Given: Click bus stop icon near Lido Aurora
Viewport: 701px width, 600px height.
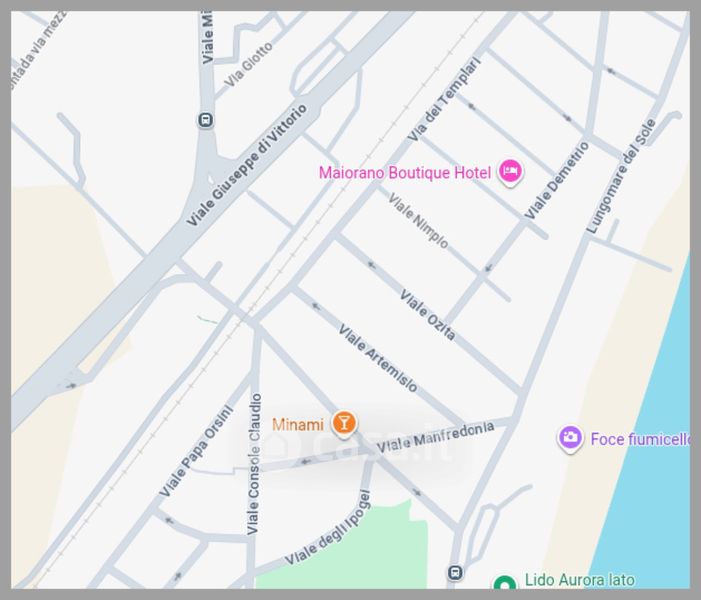Looking at the screenshot, I should [x=455, y=572].
